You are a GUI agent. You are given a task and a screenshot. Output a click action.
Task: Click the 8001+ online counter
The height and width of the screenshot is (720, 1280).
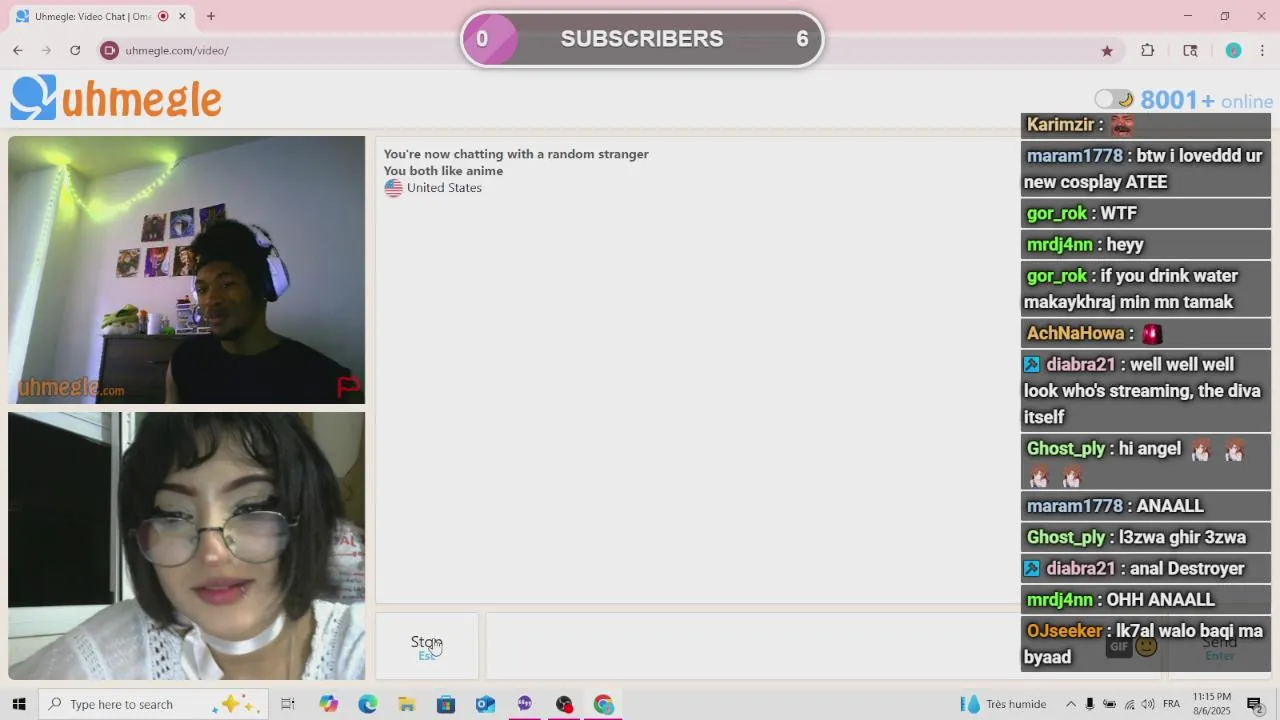1207,100
